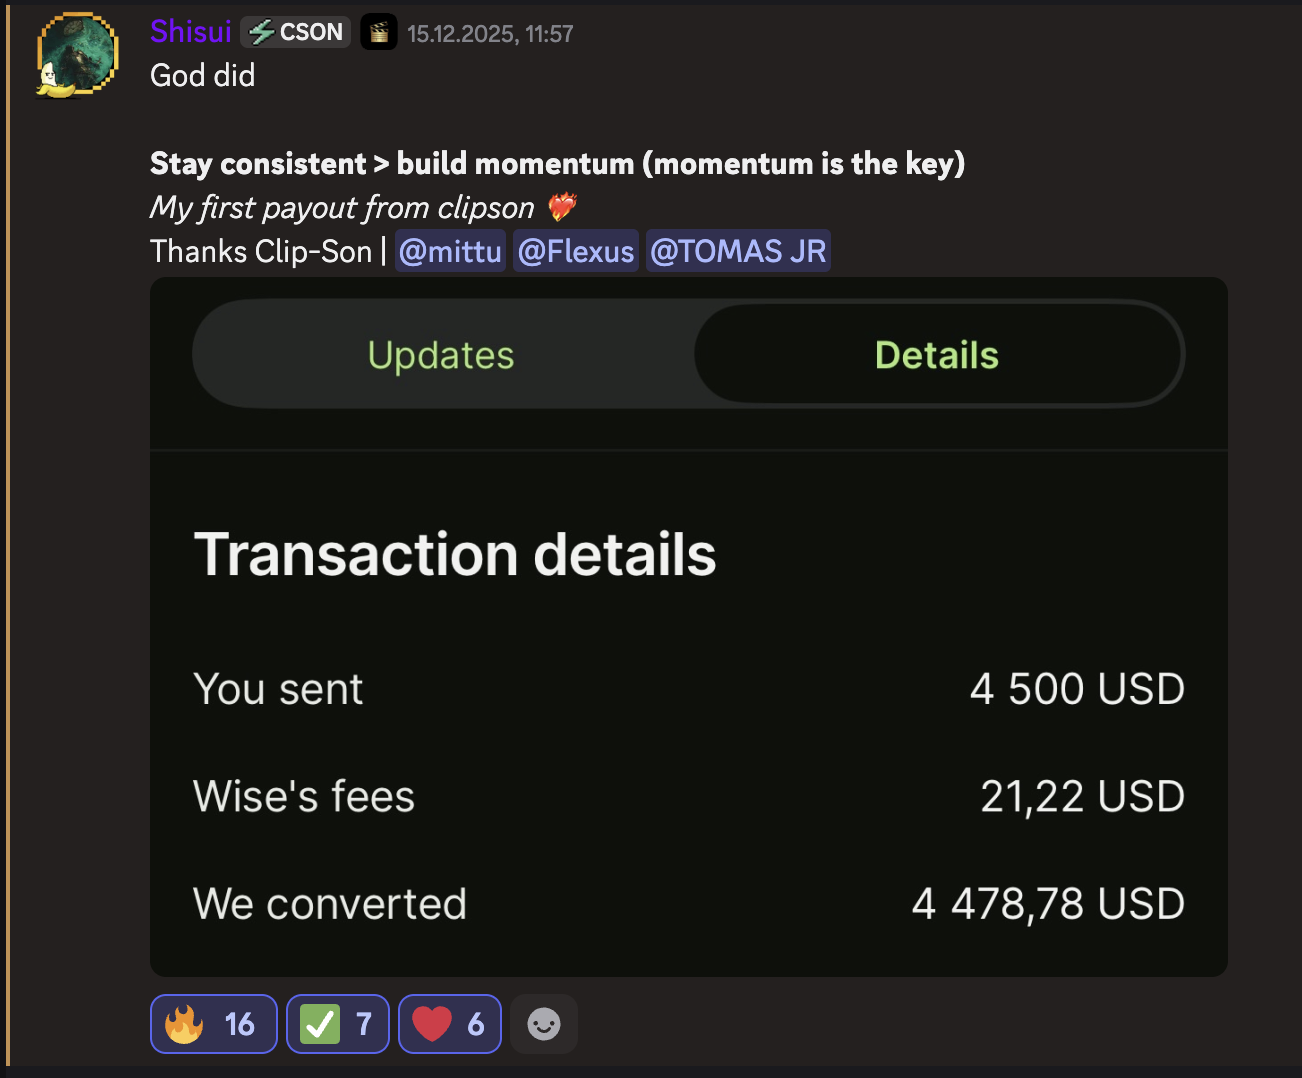The height and width of the screenshot is (1078, 1302).
Task: Switch to the Updates tab in the screenshot
Action: [x=441, y=354]
